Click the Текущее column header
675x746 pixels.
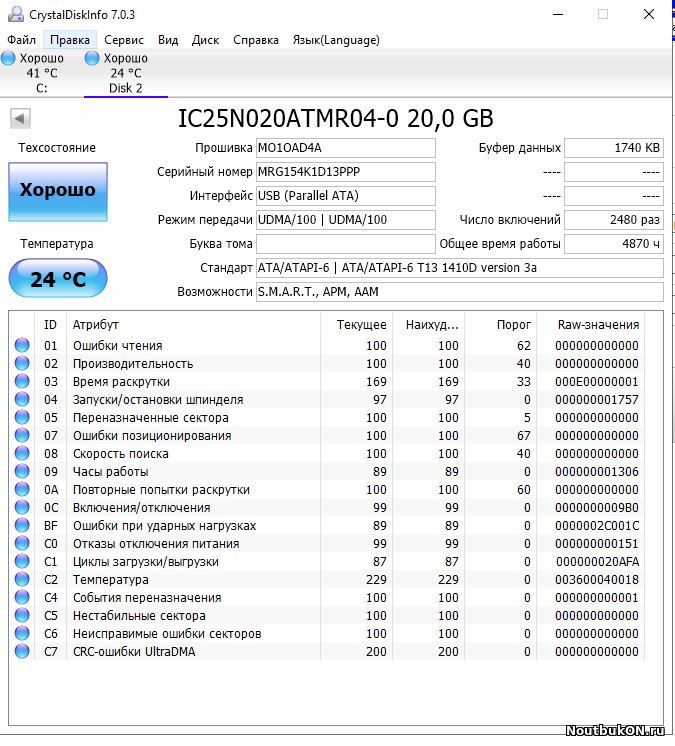tap(357, 324)
